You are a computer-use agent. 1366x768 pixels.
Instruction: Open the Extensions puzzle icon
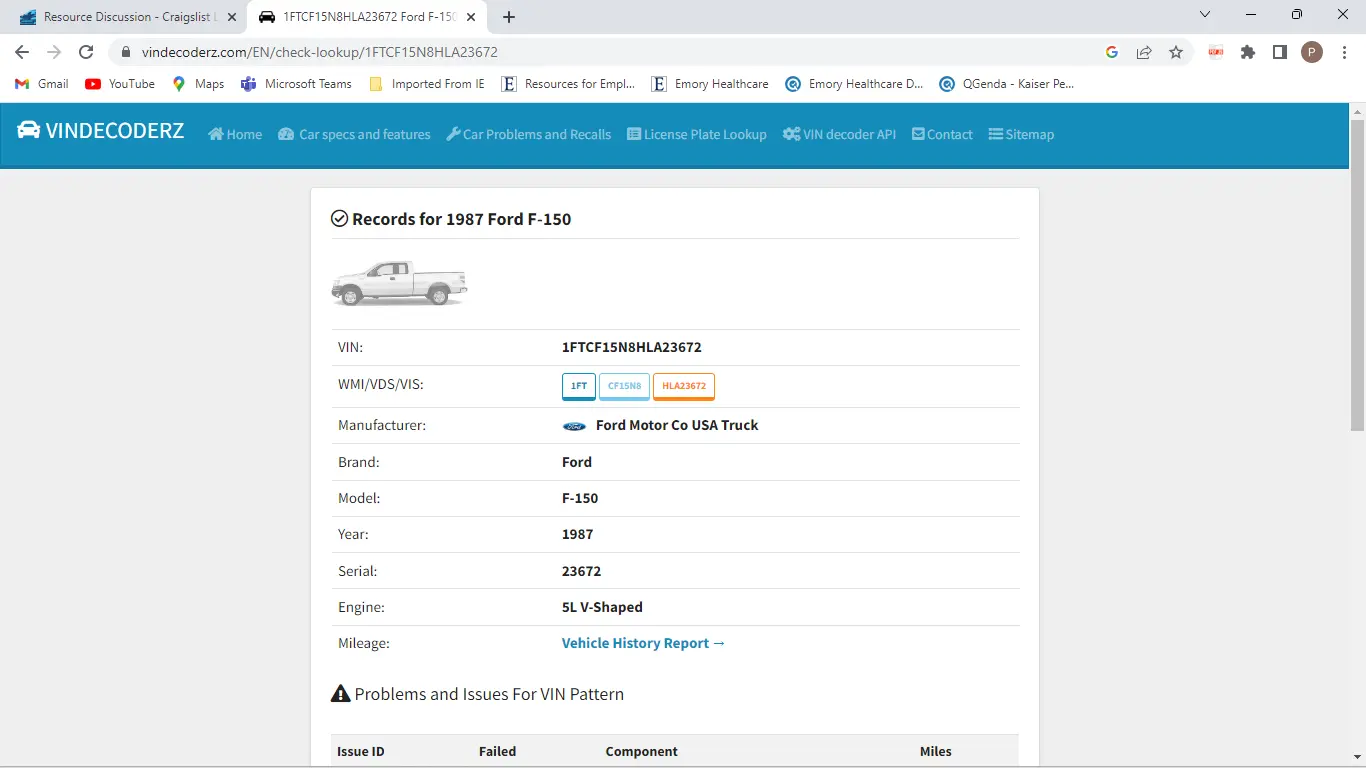[x=1248, y=52]
